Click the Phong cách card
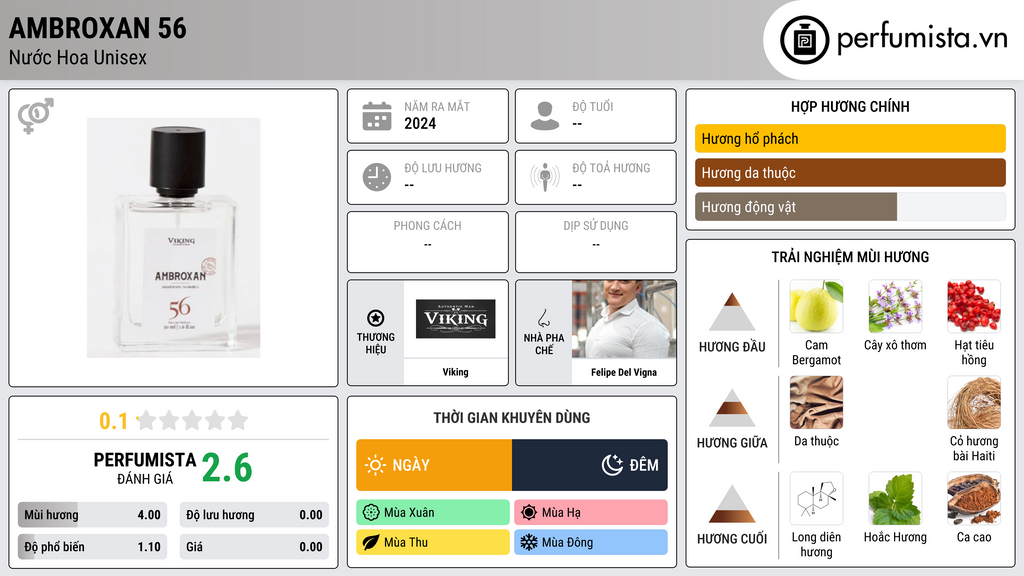This screenshot has height=576, width=1024. click(x=428, y=242)
